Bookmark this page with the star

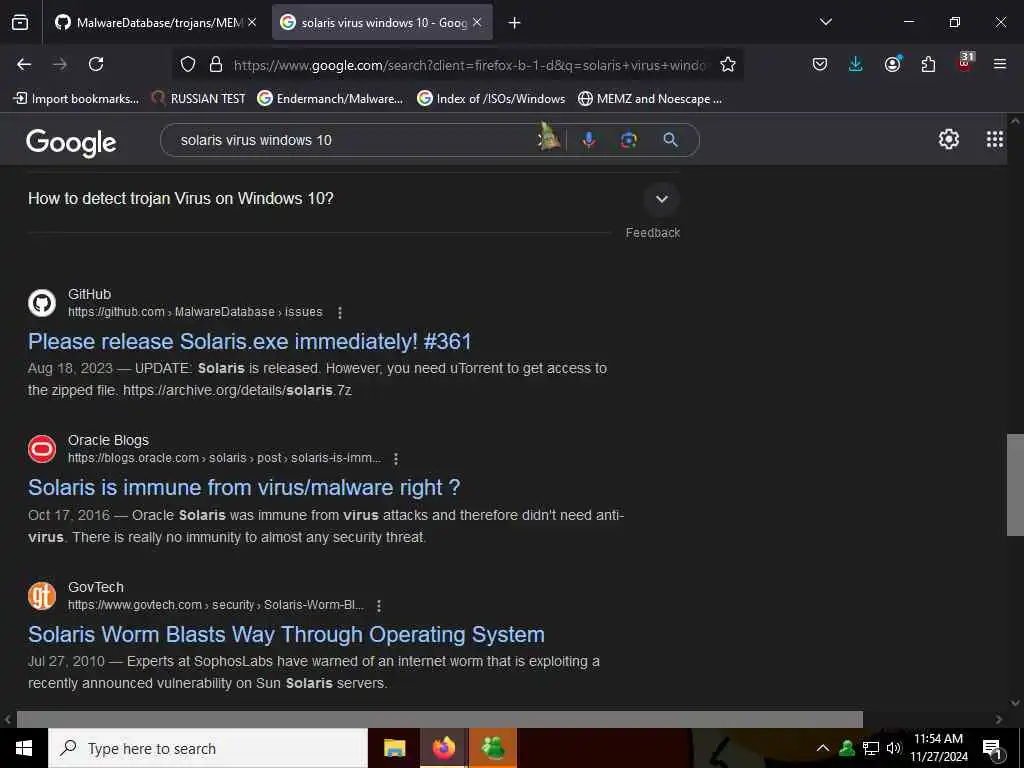click(x=728, y=64)
